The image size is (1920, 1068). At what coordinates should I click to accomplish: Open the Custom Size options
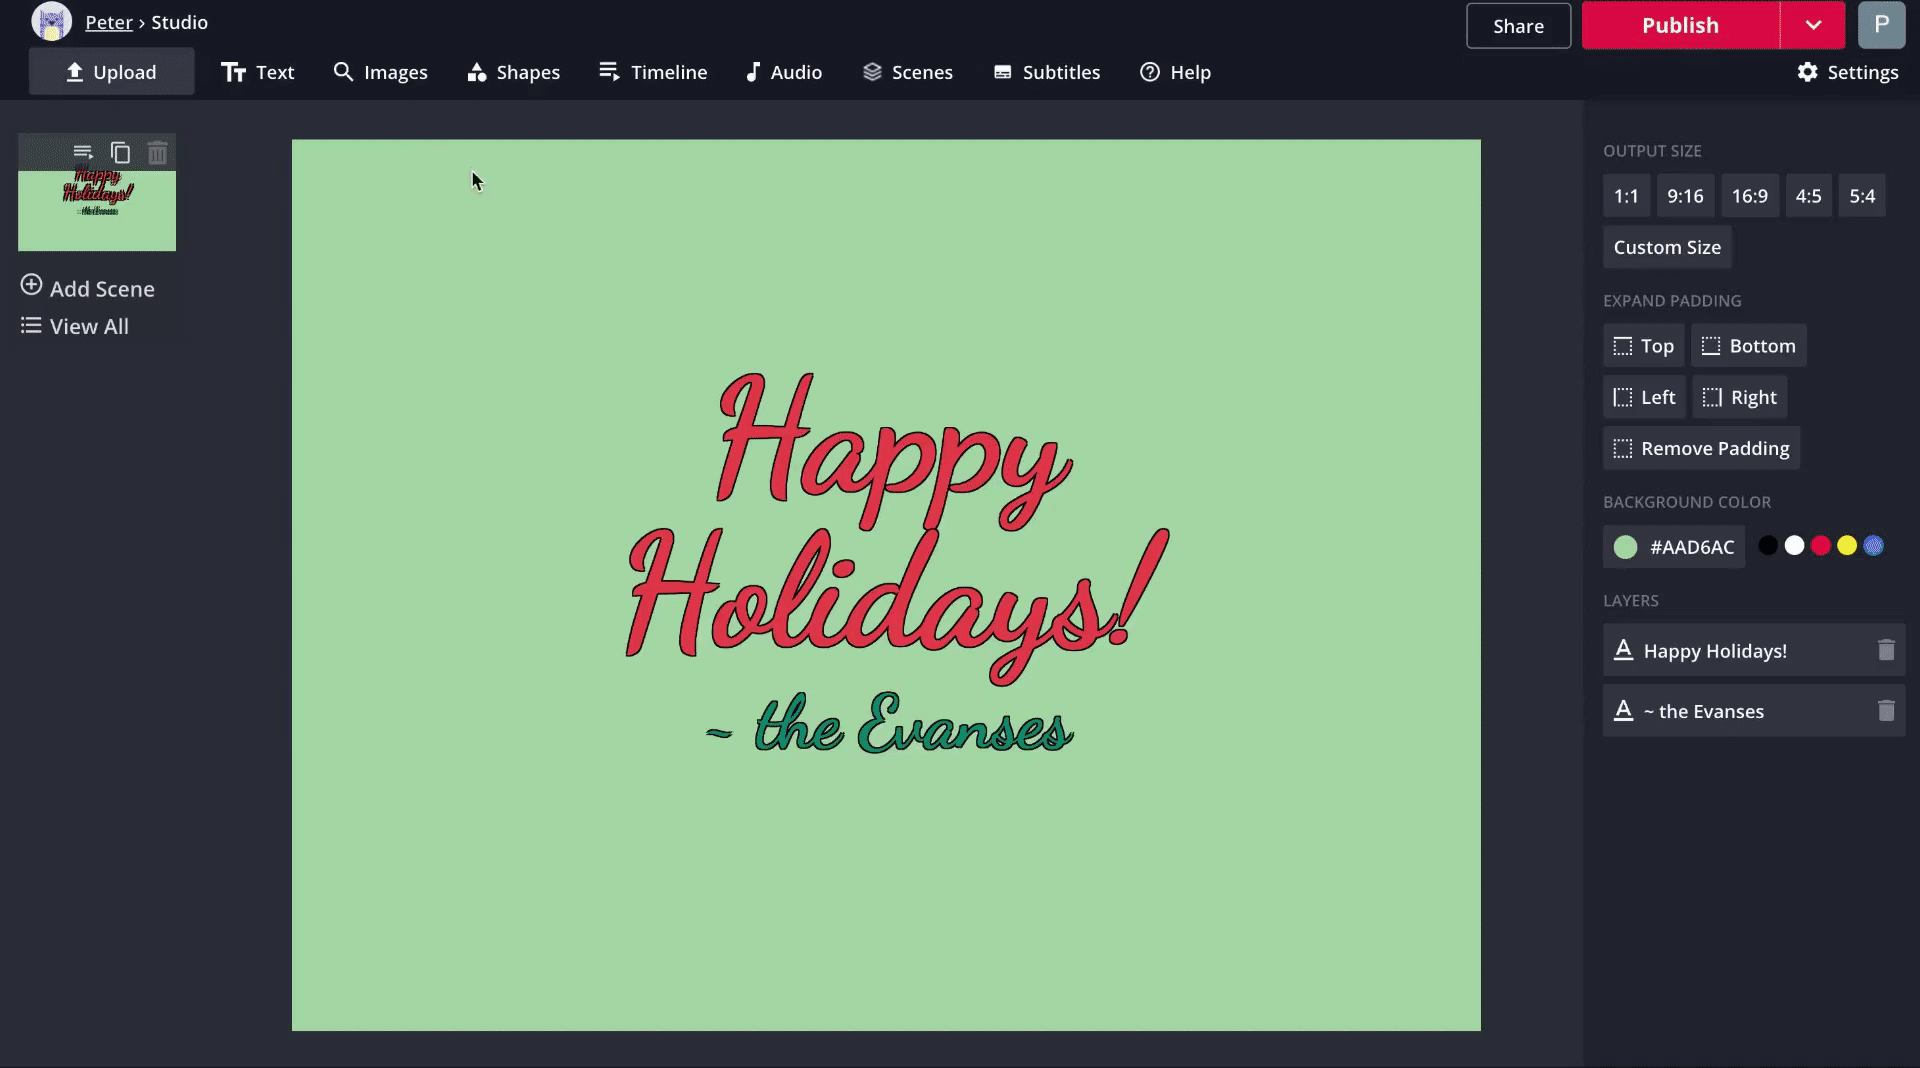(1666, 247)
